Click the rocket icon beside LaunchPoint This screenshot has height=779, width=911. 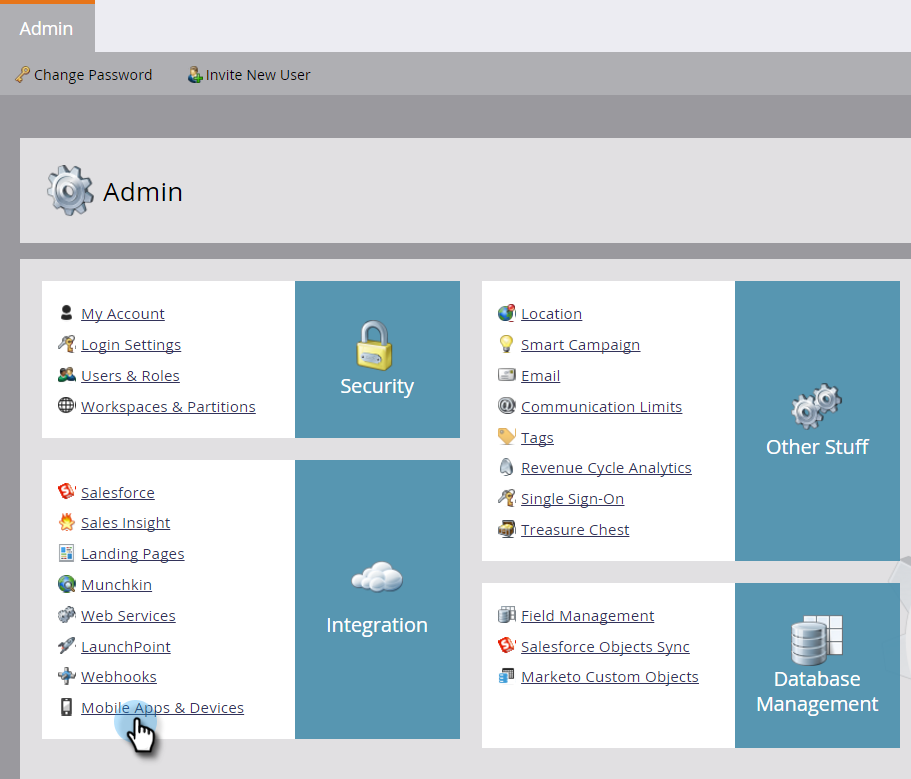(x=67, y=645)
